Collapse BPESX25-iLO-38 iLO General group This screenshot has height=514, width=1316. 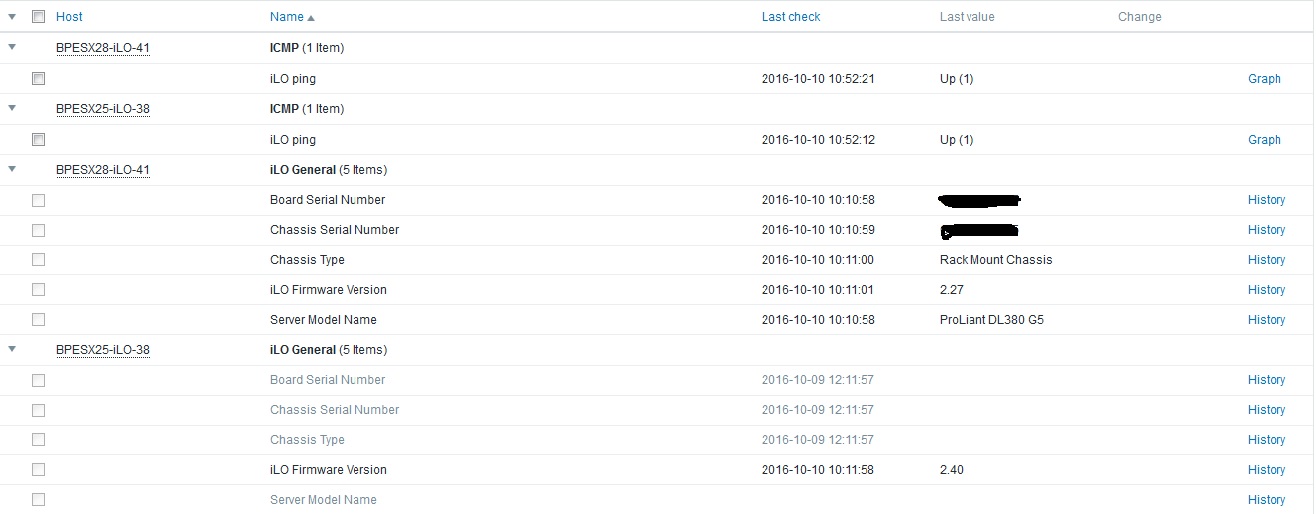12,349
